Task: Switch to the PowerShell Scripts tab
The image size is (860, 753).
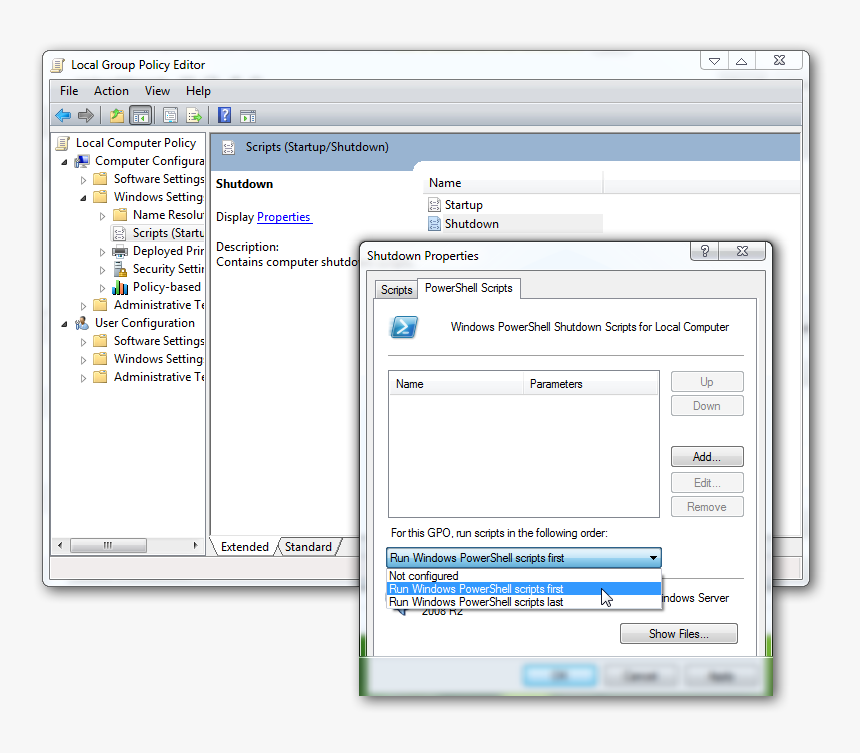Action: pos(469,288)
